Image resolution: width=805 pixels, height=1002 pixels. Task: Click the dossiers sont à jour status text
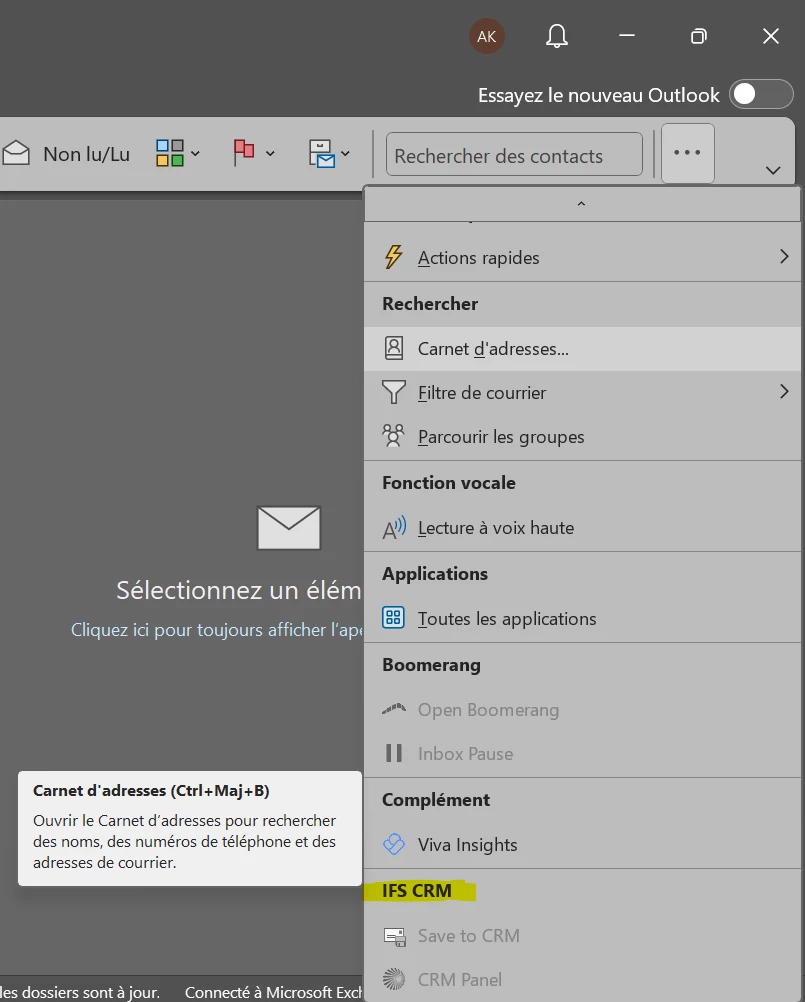click(80, 992)
